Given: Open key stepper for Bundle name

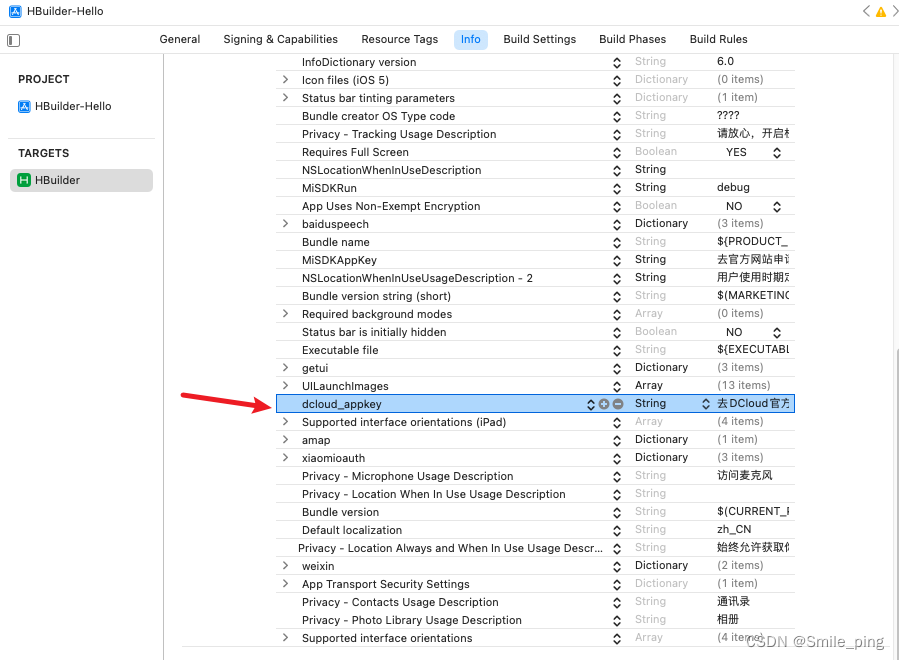Looking at the screenshot, I should (617, 243).
